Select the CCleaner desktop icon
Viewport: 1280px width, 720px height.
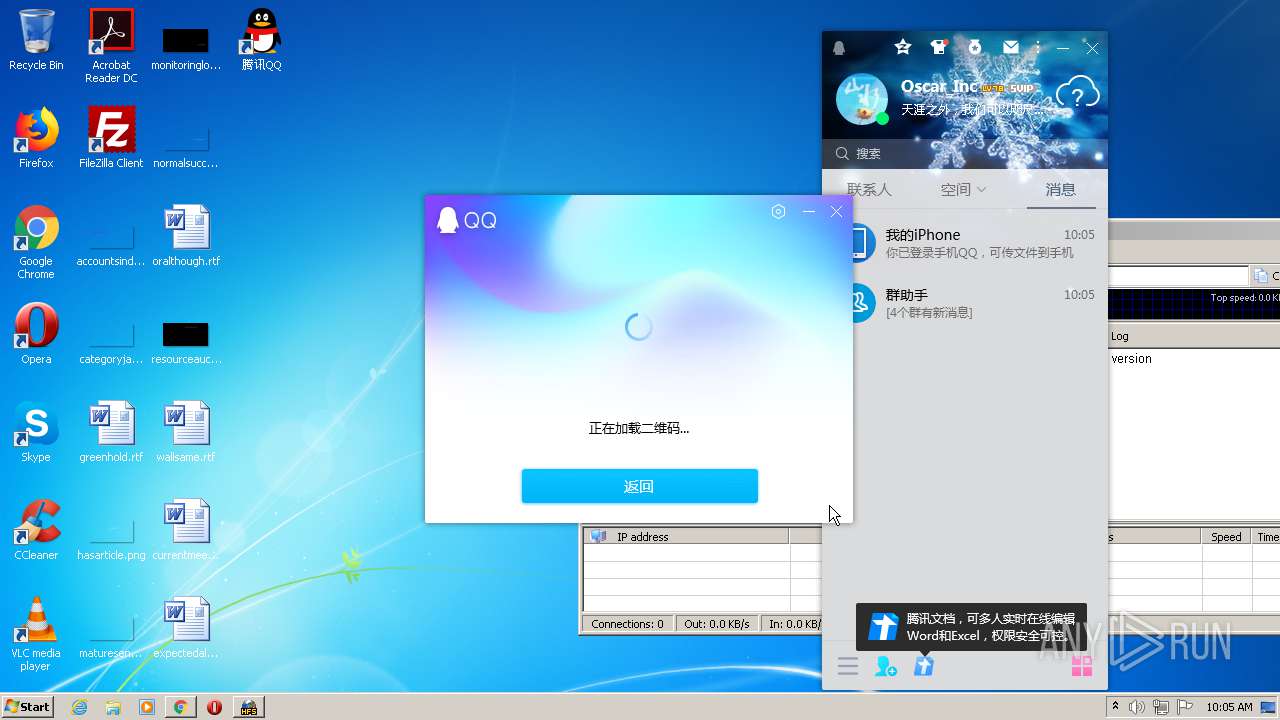tap(36, 530)
